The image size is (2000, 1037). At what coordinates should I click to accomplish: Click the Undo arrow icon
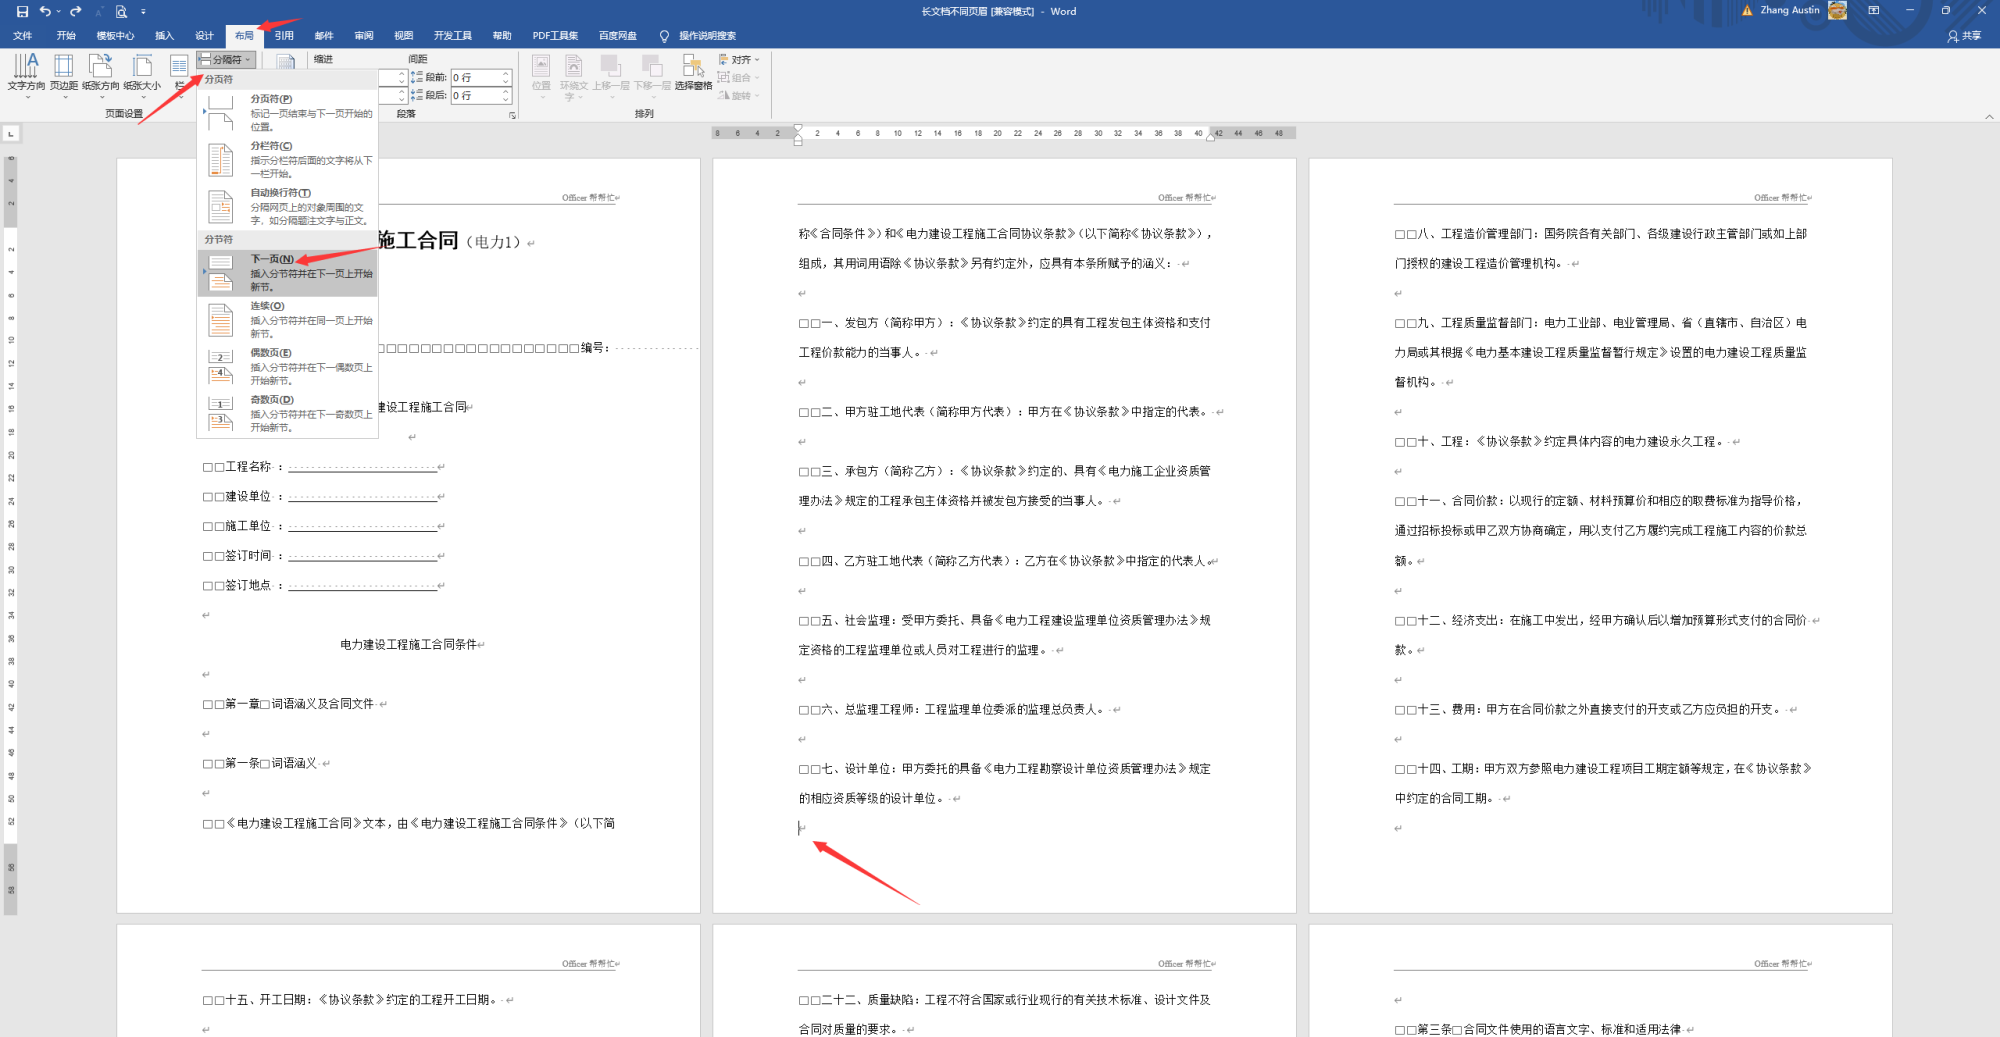tap(45, 11)
